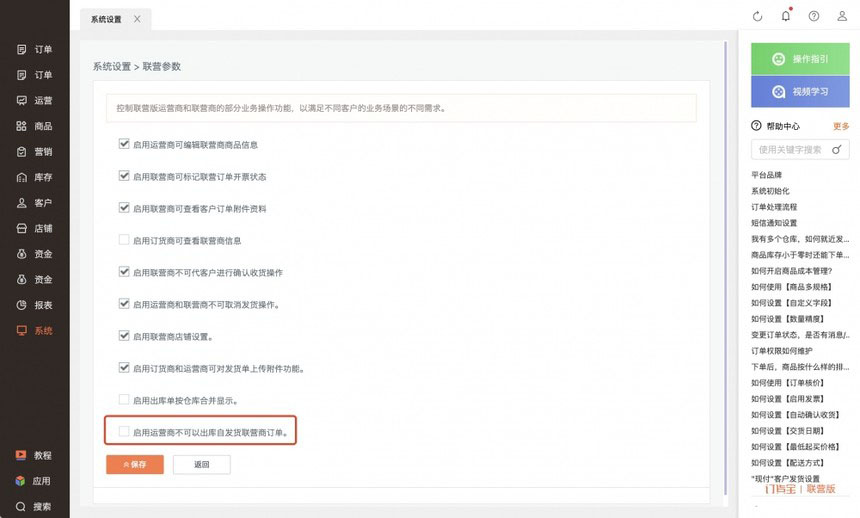The width and height of the screenshot is (860, 518).
Task: Open the user account profile icon
Action: pyautogui.click(x=842, y=16)
